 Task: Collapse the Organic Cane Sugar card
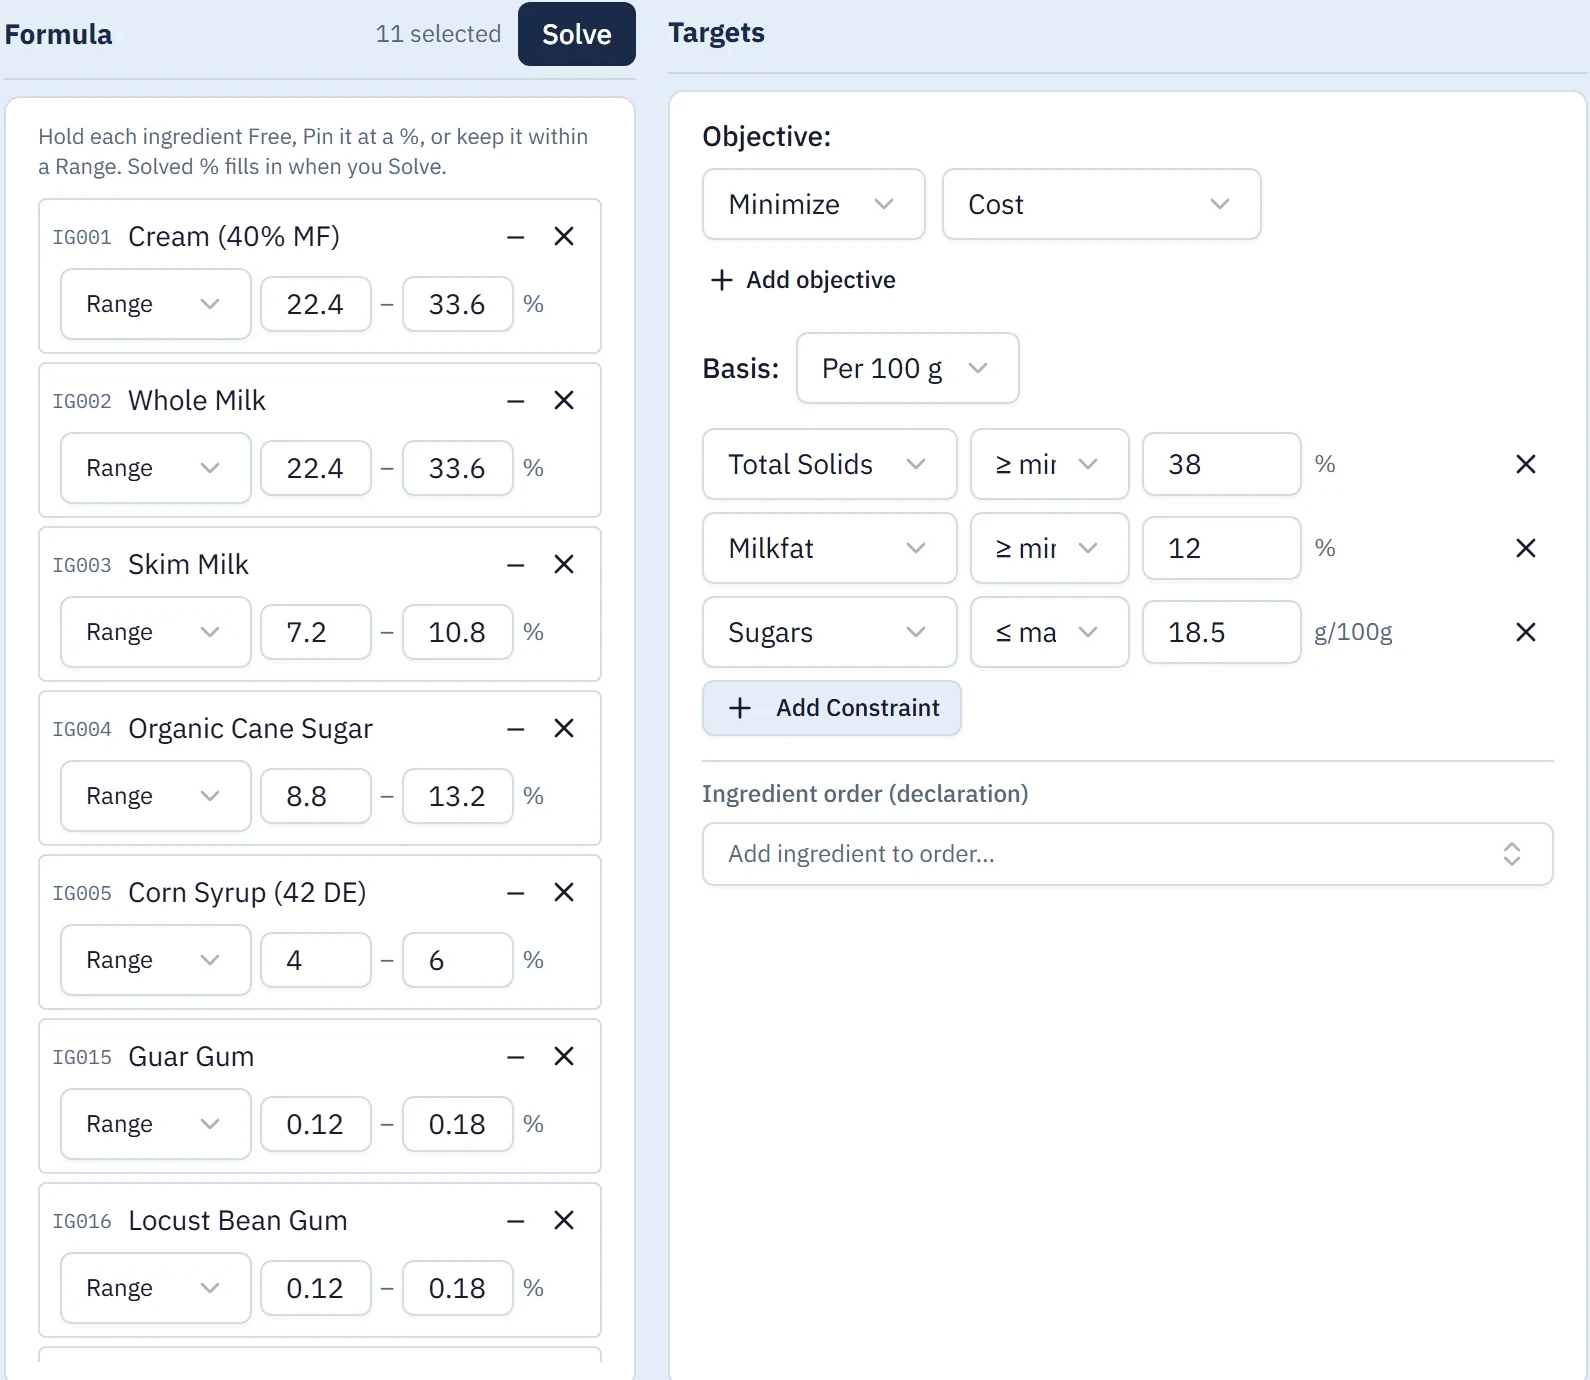516,729
